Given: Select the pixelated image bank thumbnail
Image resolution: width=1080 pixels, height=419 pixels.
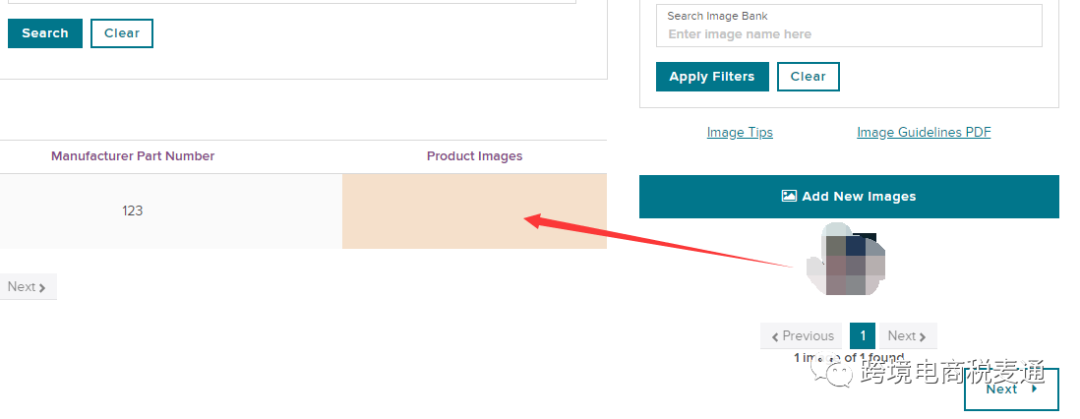Looking at the screenshot, I should [x=846, y=259].
